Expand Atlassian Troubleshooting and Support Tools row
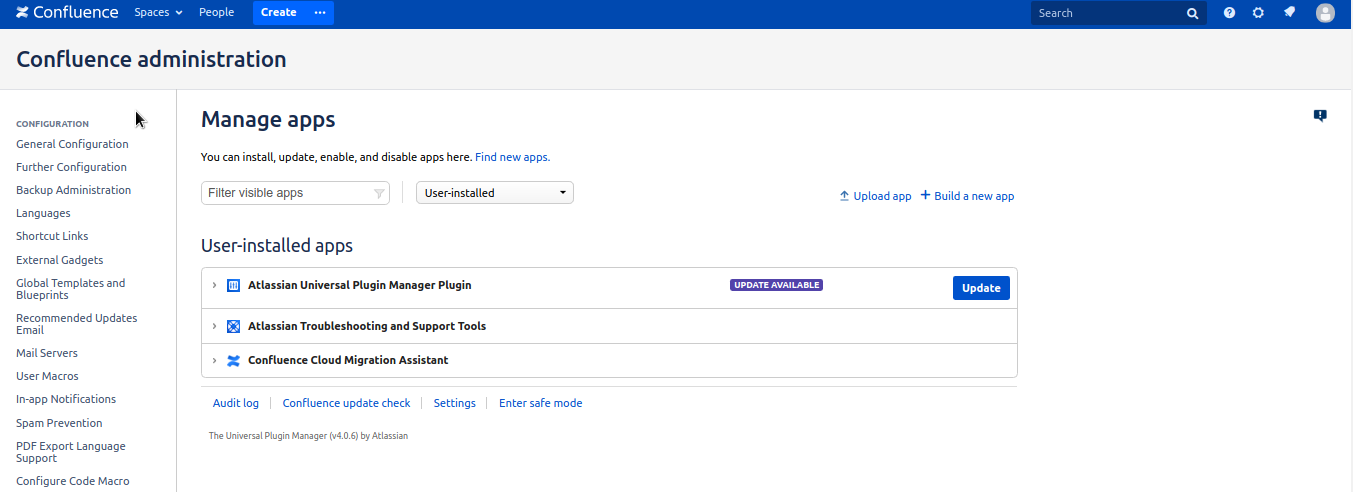 click(x=214, y=326)
